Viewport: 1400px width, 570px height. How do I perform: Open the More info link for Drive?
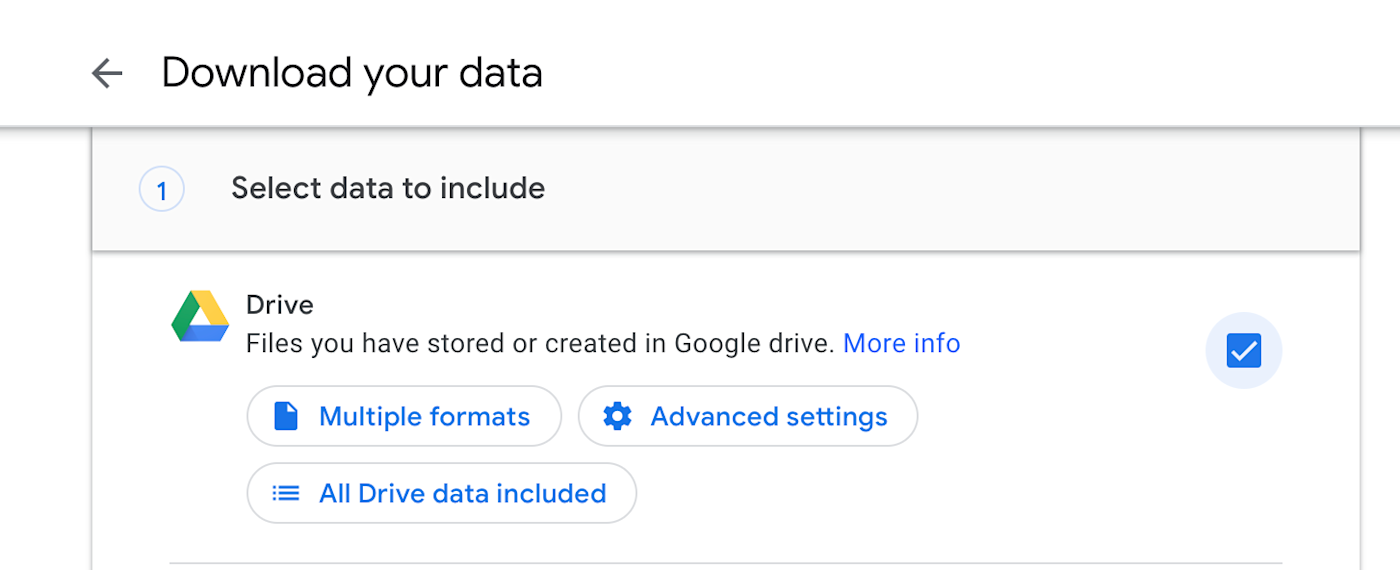point(901,343)
